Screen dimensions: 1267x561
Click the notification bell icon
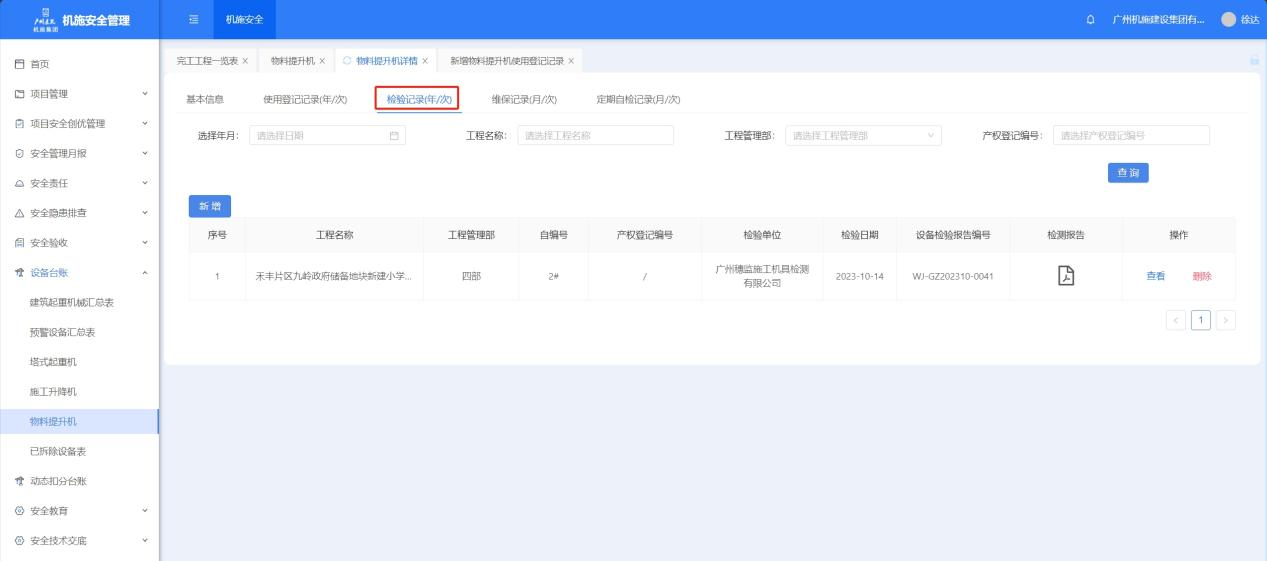pos(1089,20)
